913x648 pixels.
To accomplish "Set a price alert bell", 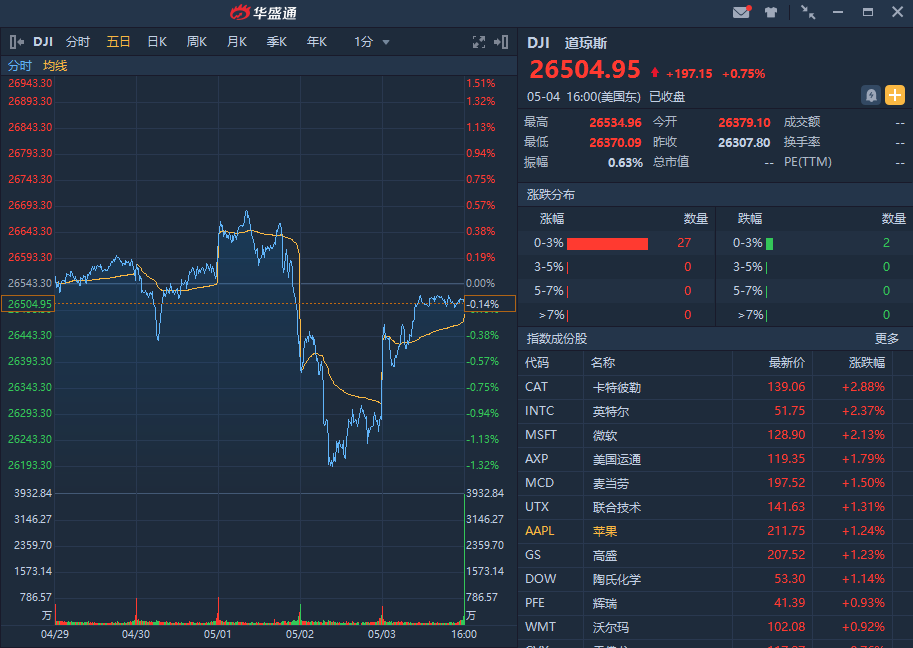I will click(871, 95).
